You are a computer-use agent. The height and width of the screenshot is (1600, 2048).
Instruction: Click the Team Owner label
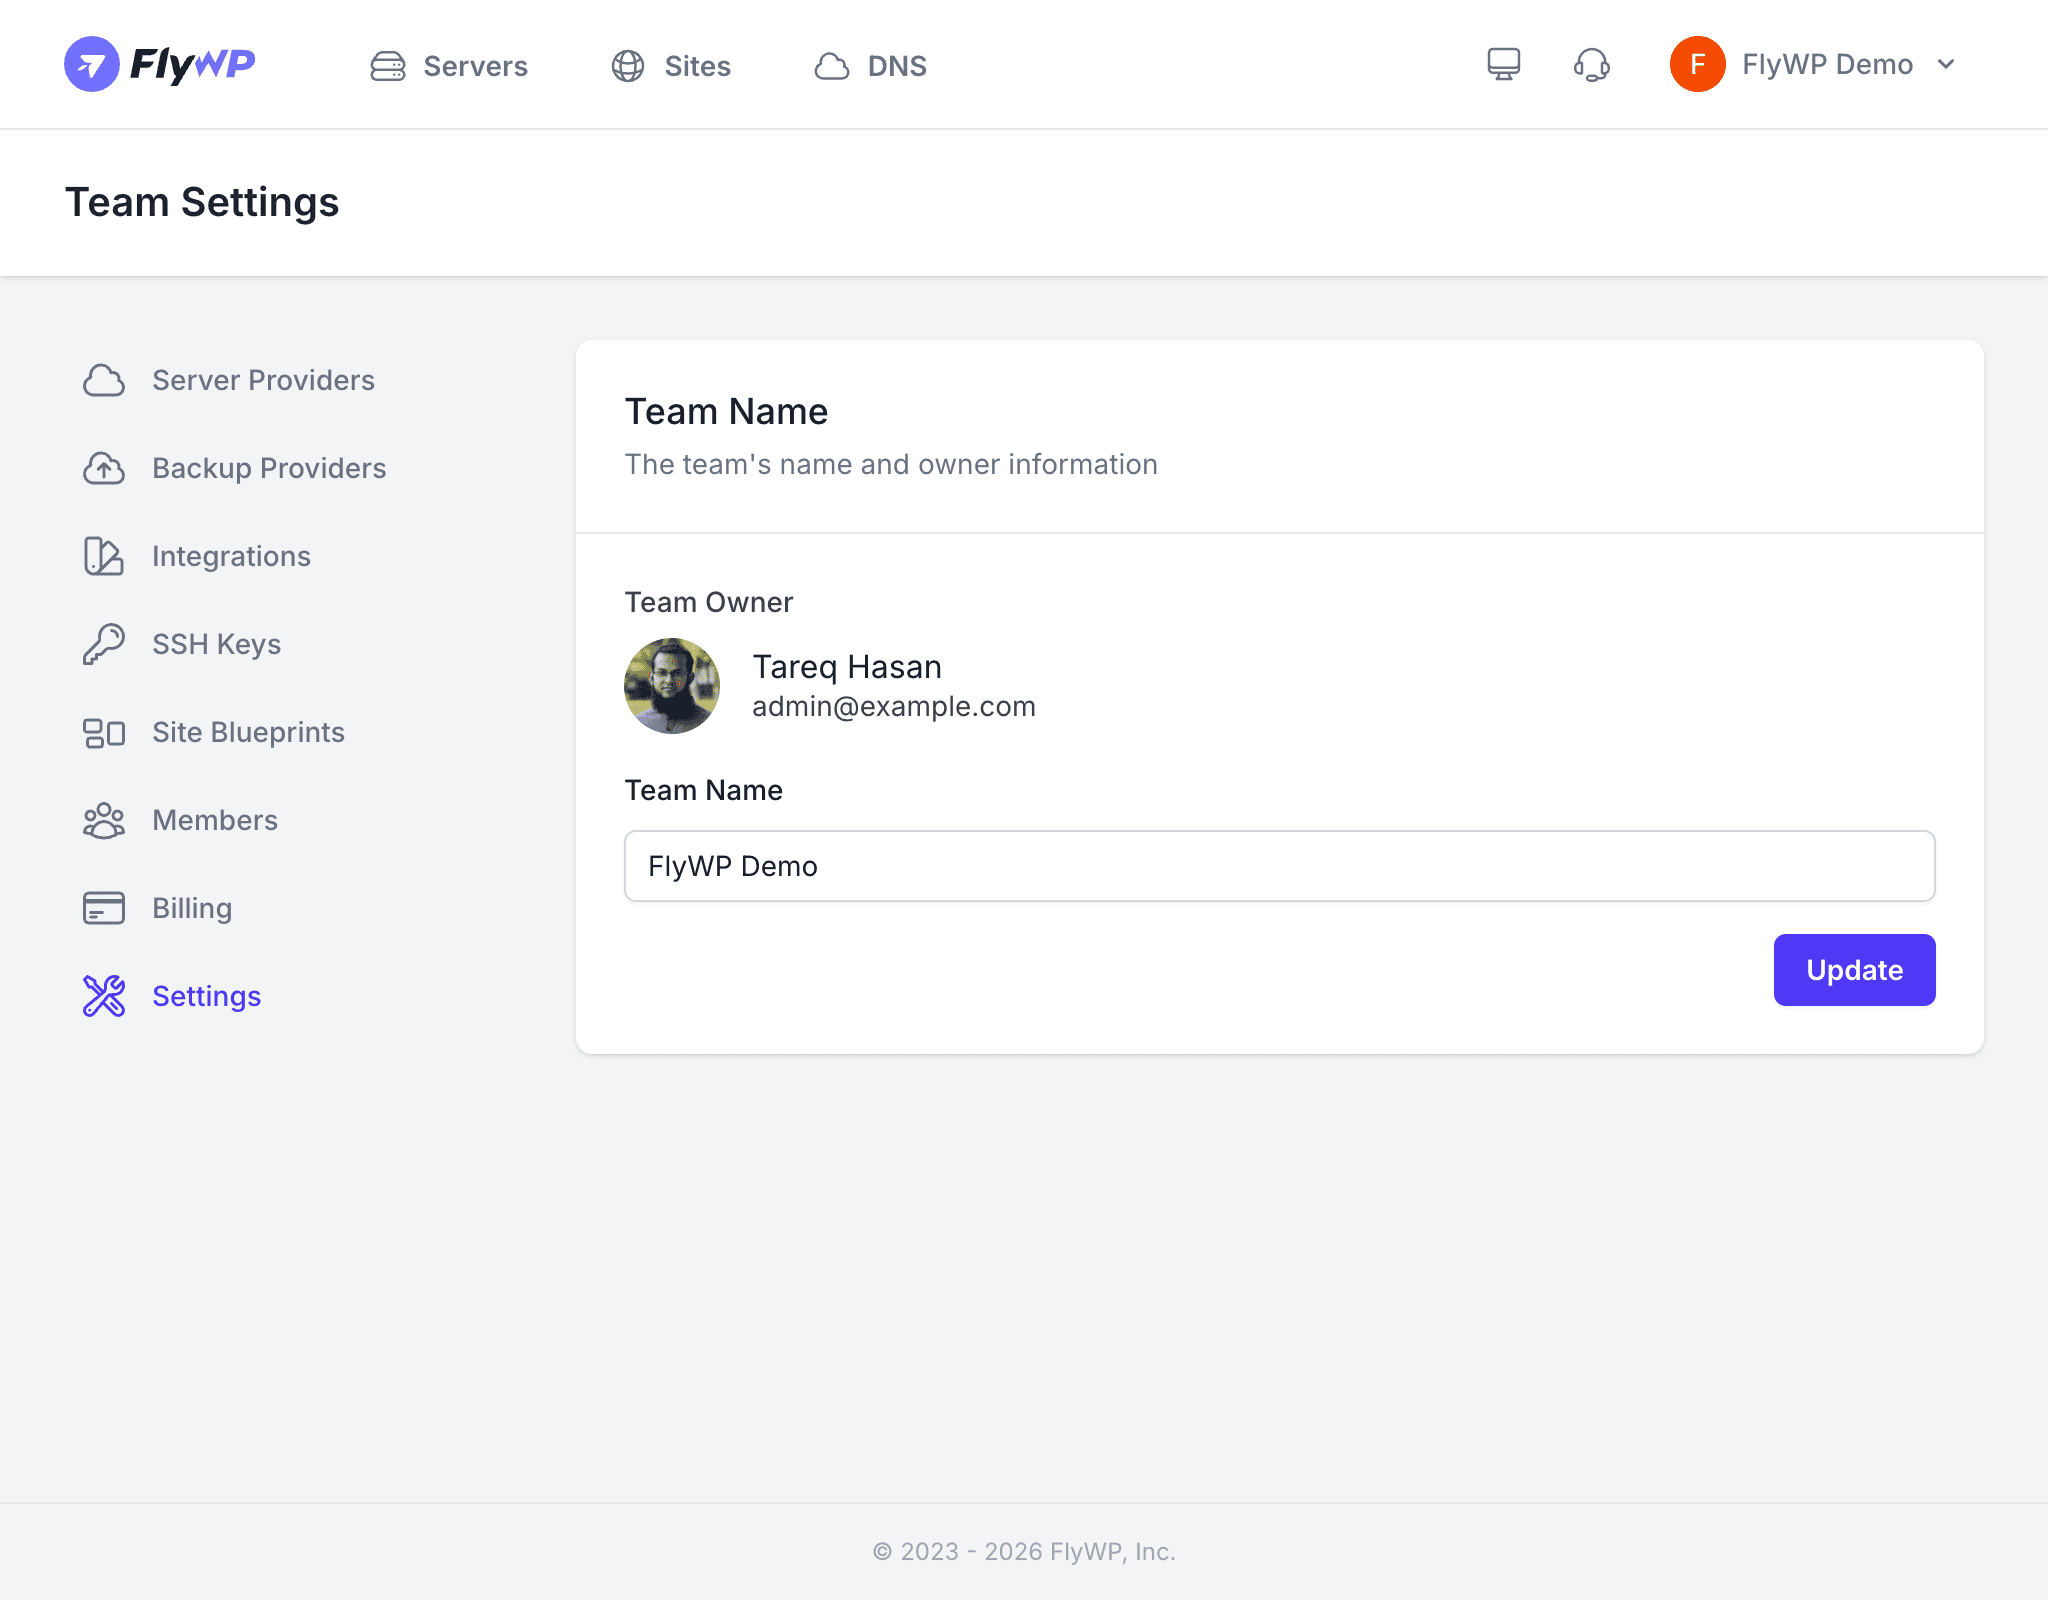709,602
